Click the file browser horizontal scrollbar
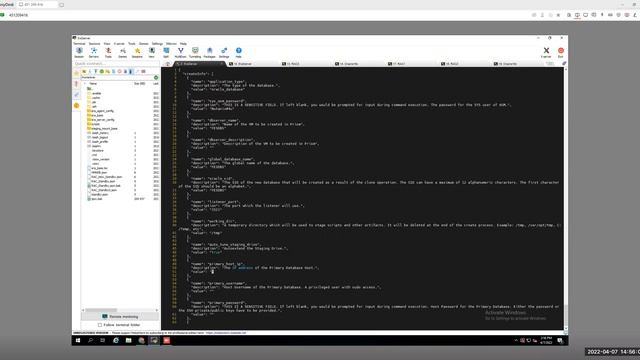Screen dimensions: 640x360 click(120, 310)
